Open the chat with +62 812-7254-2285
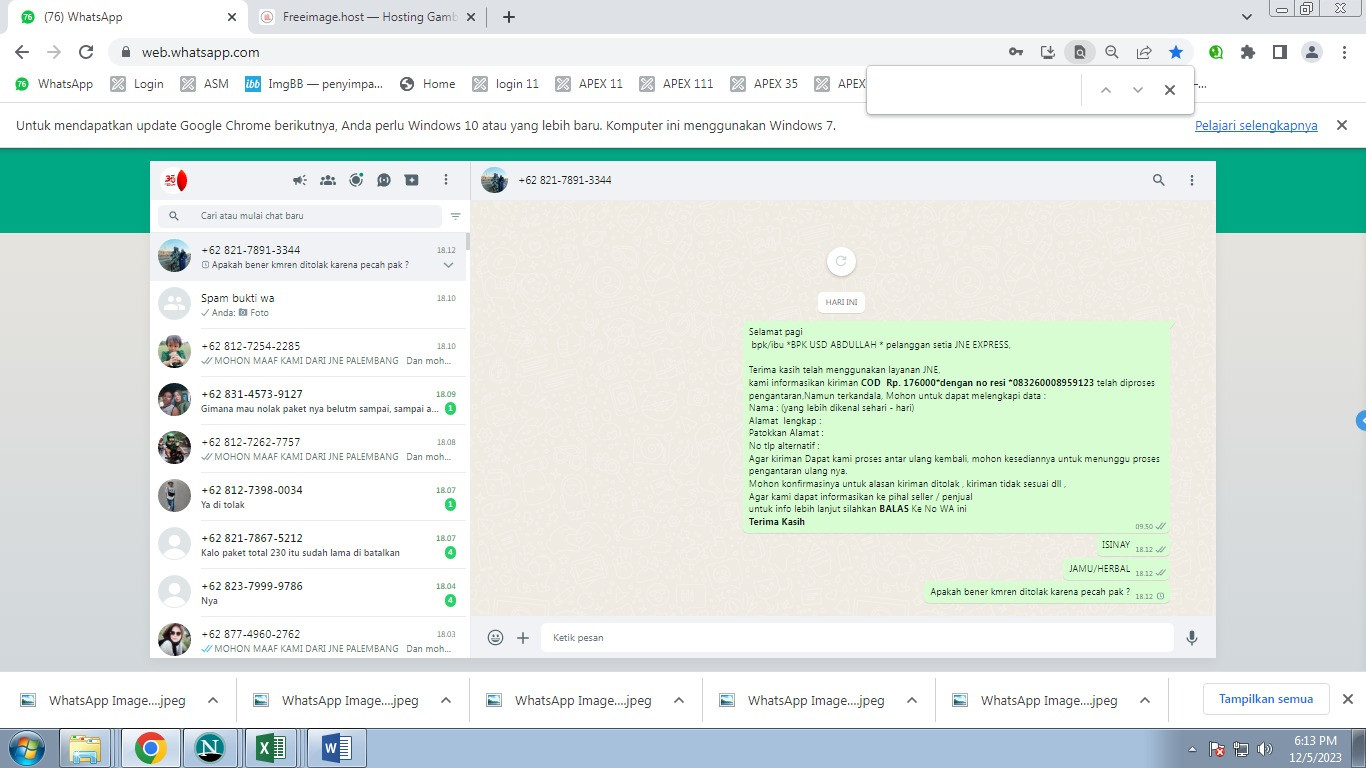Image resolution: width=1366 pixels, height=768 pixels. click(x=308, y=353)
